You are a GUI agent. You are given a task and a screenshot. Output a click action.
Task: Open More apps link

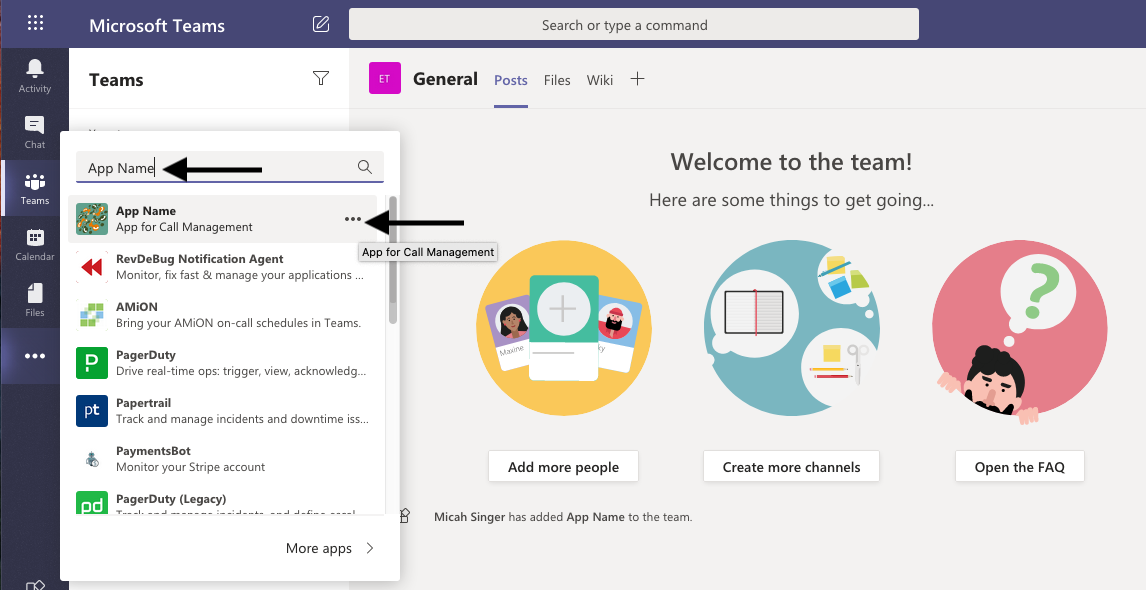319,548
